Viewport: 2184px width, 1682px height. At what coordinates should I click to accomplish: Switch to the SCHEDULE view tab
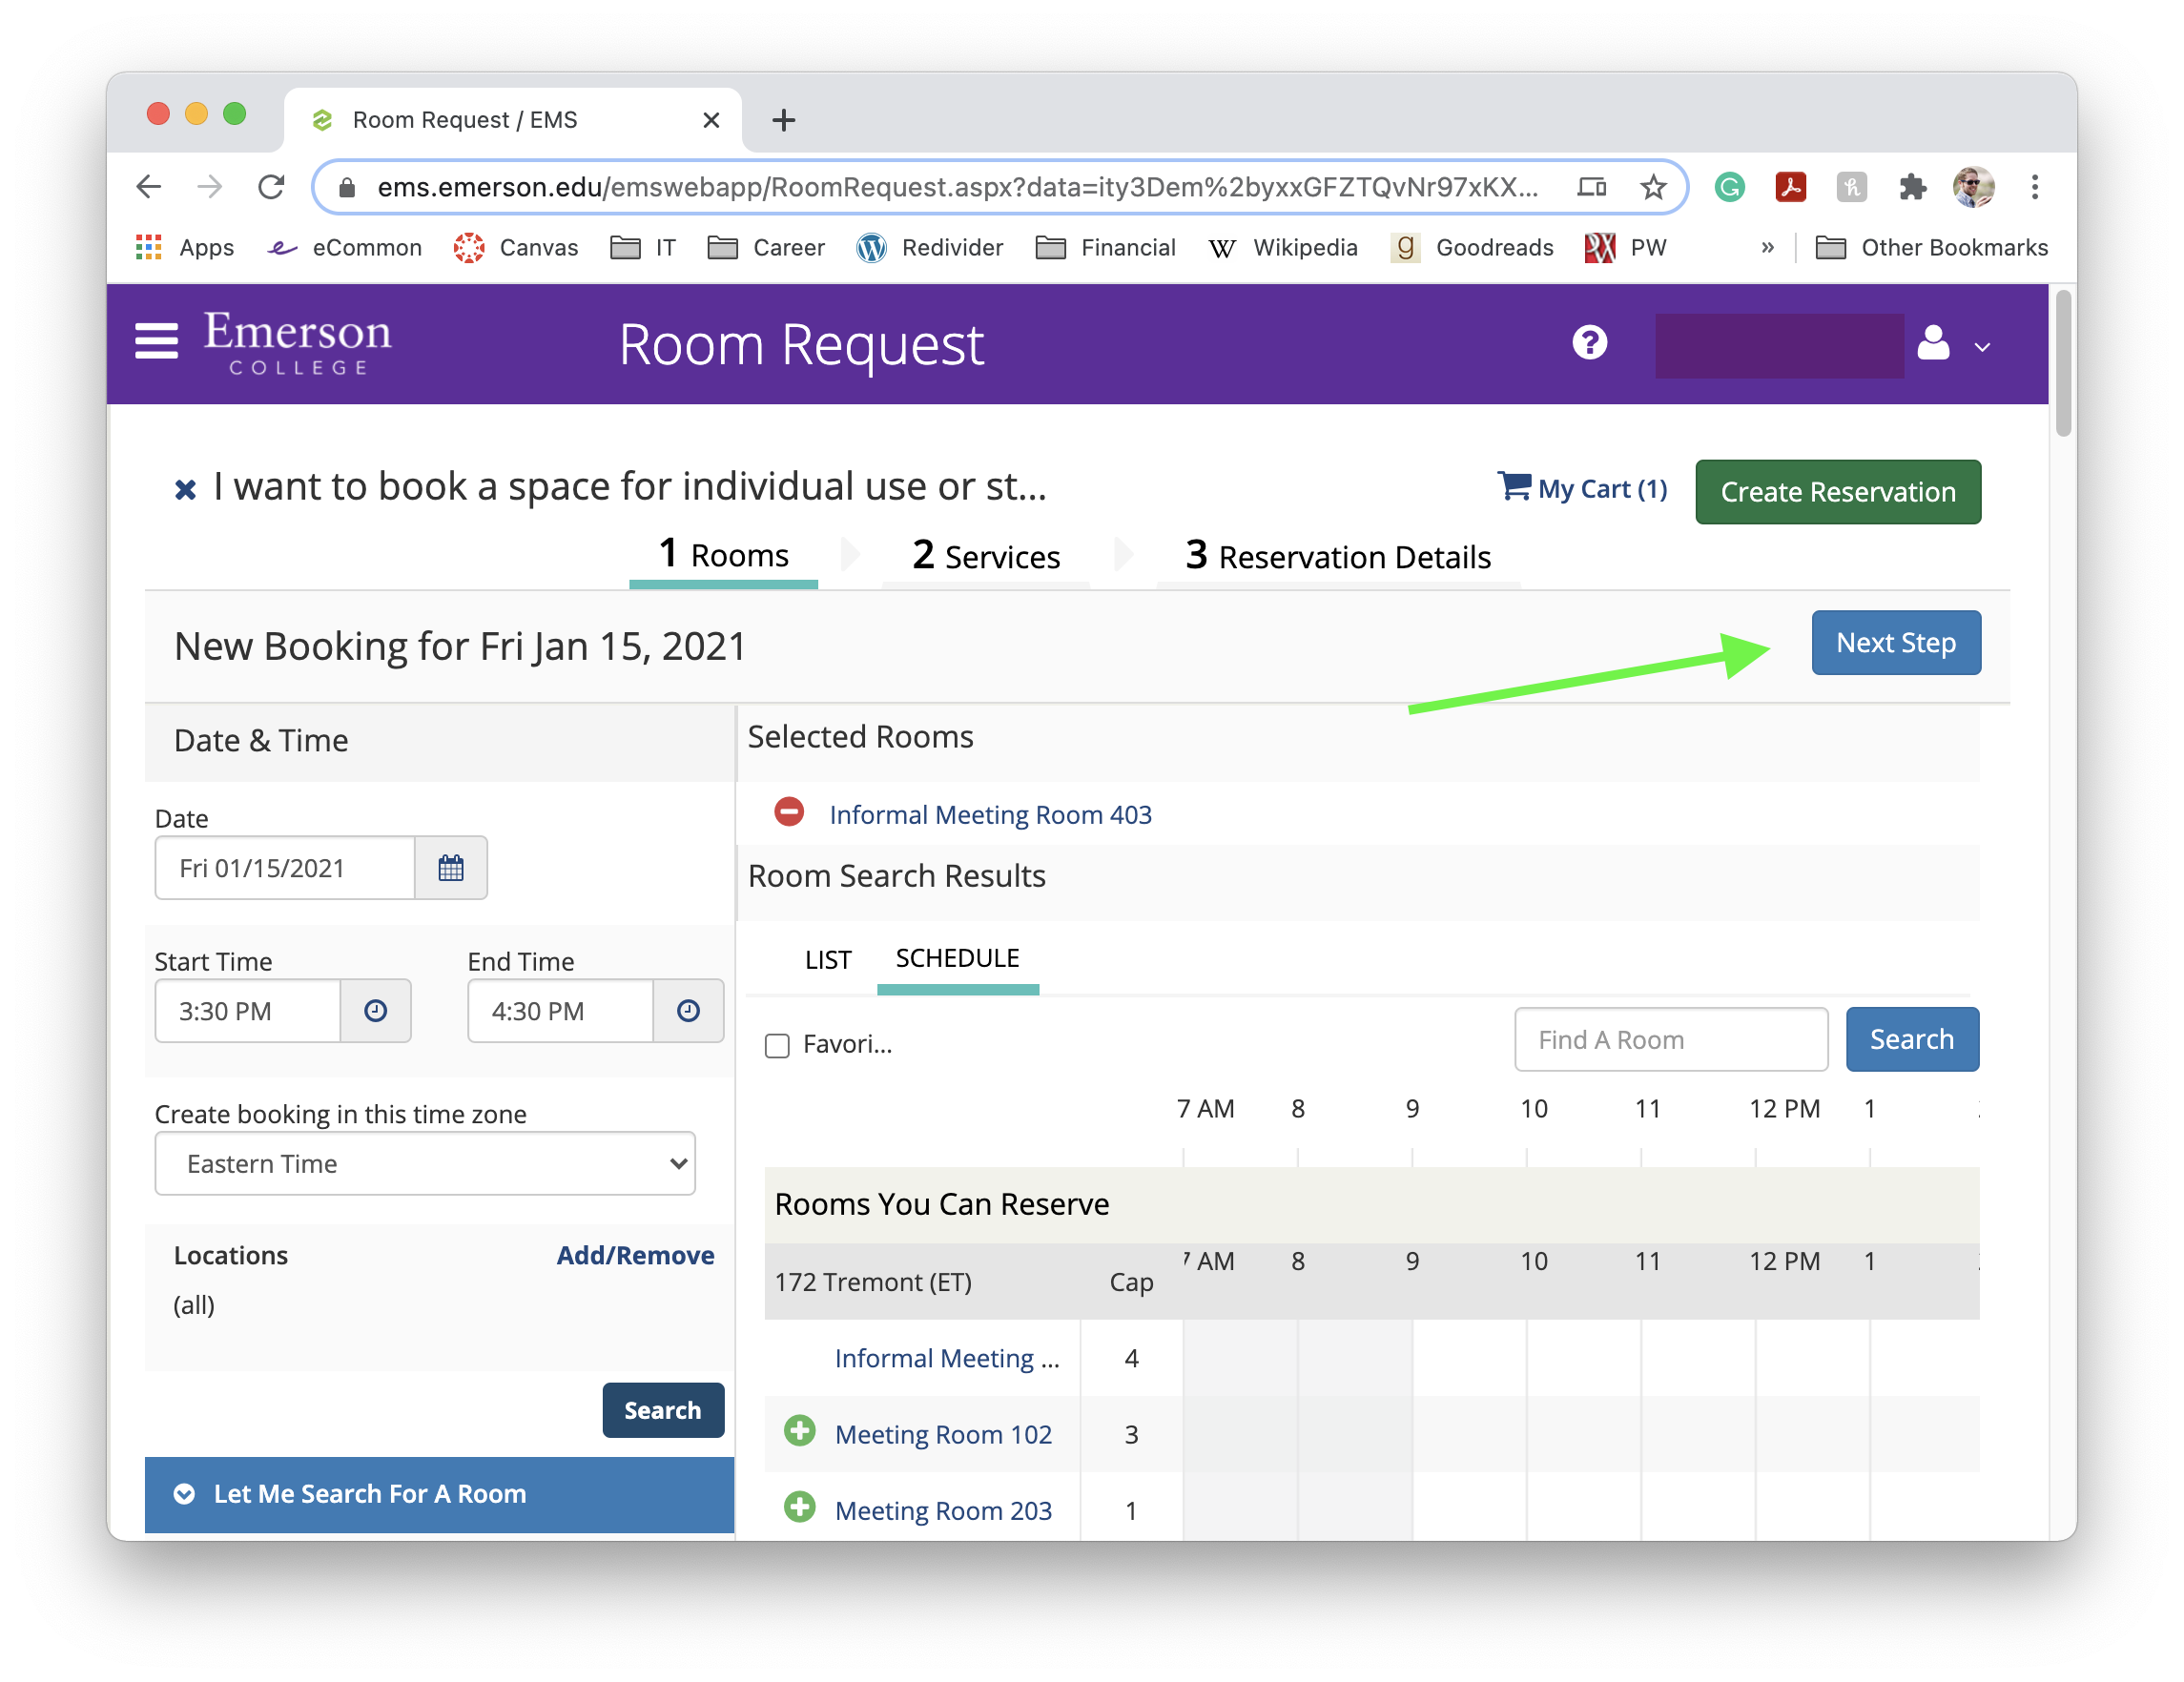(x=957, y=959)
